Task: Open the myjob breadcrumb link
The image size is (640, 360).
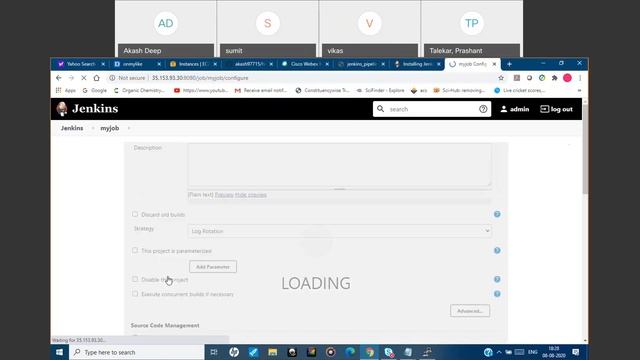Action: [x=110, y=128]
